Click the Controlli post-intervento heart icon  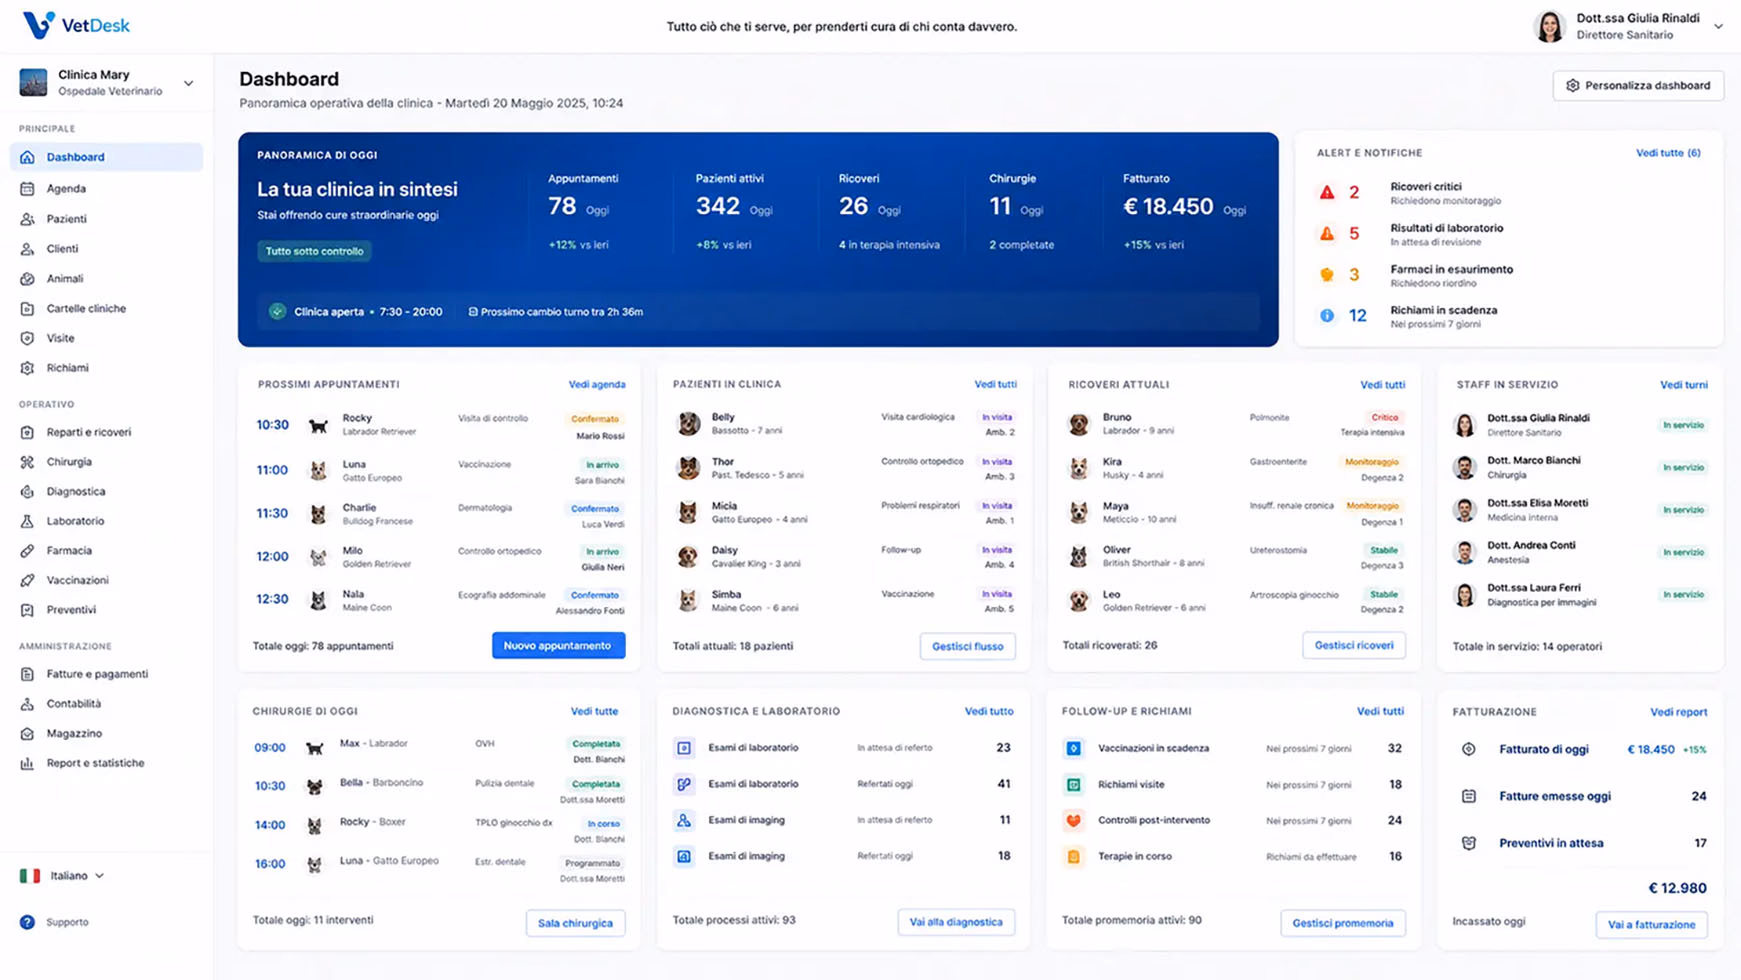click(1073, 820)
